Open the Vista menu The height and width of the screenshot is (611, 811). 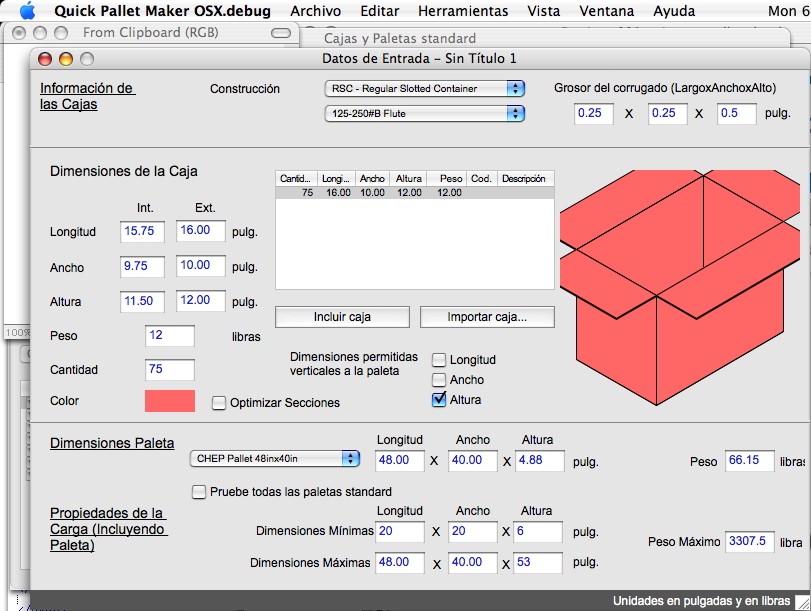click(544, 11)
